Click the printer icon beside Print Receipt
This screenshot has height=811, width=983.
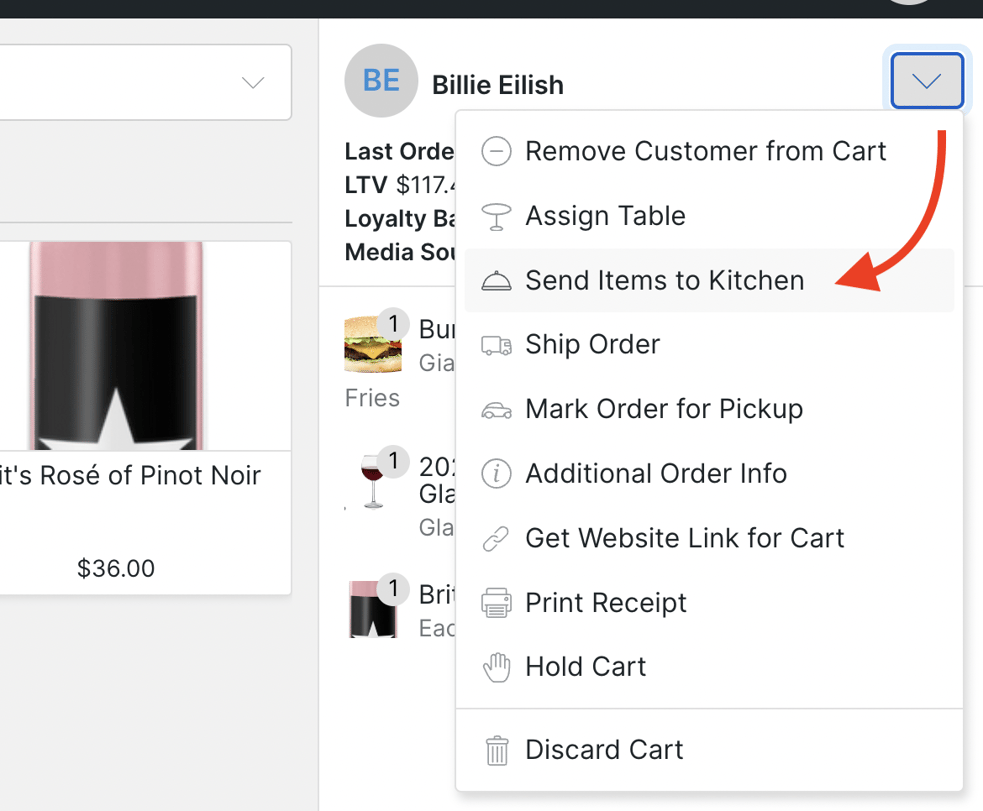pos(496,603)
